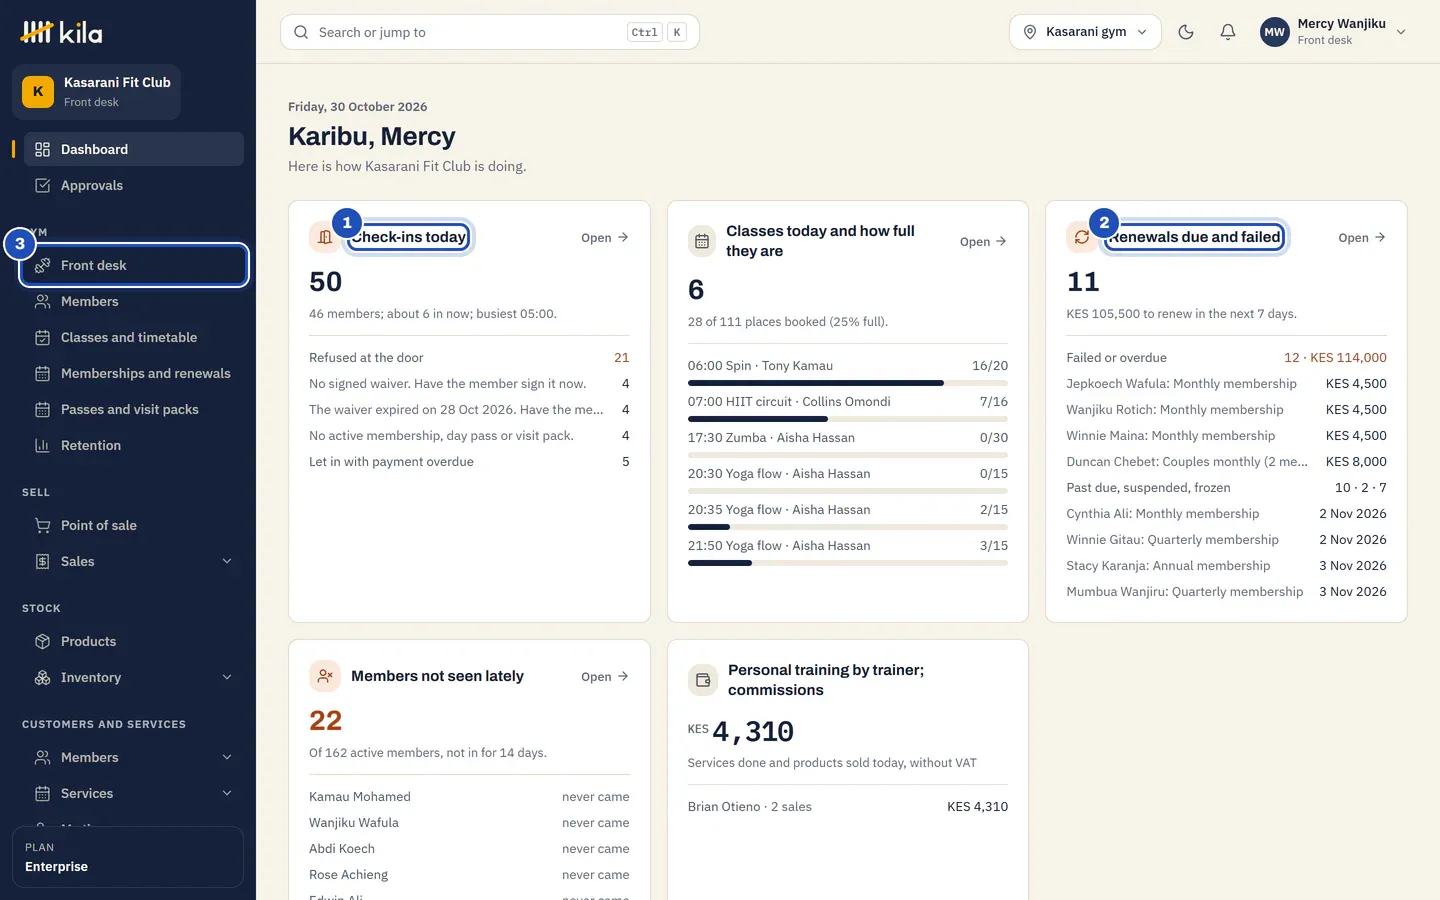This screenshot has height=900, width=1440.
Task: Click "Brian Otieno · 2 sales" row
Action: click(x=848, y=806)
